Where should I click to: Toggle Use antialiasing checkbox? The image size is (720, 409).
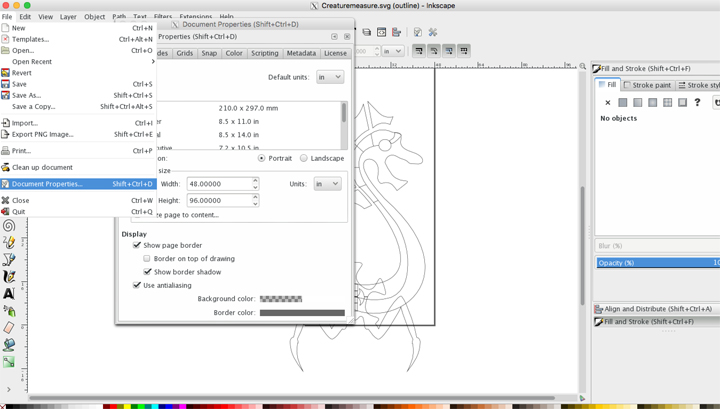pyautogui.click(x=137, y=285)
